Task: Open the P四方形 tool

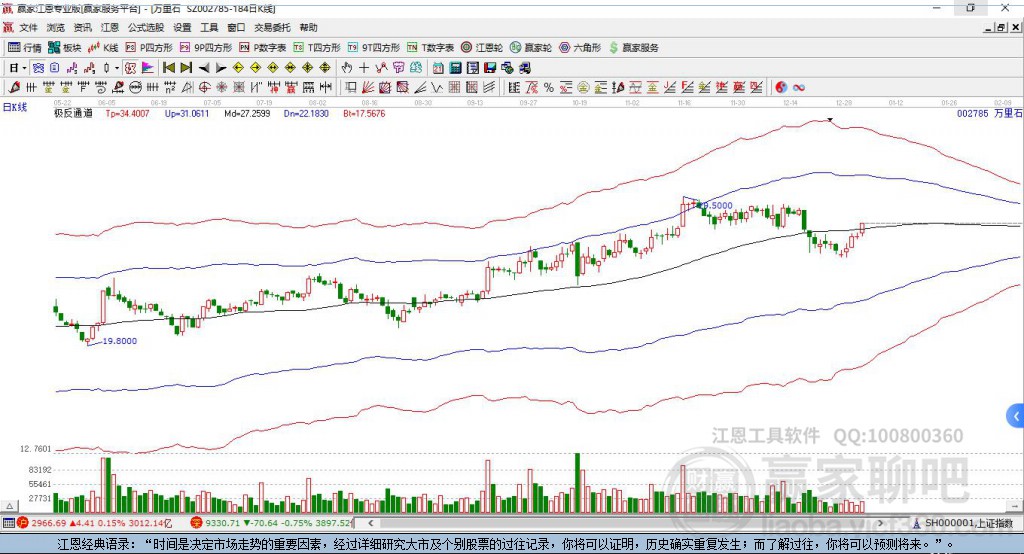Action: [x=149, y=48]
